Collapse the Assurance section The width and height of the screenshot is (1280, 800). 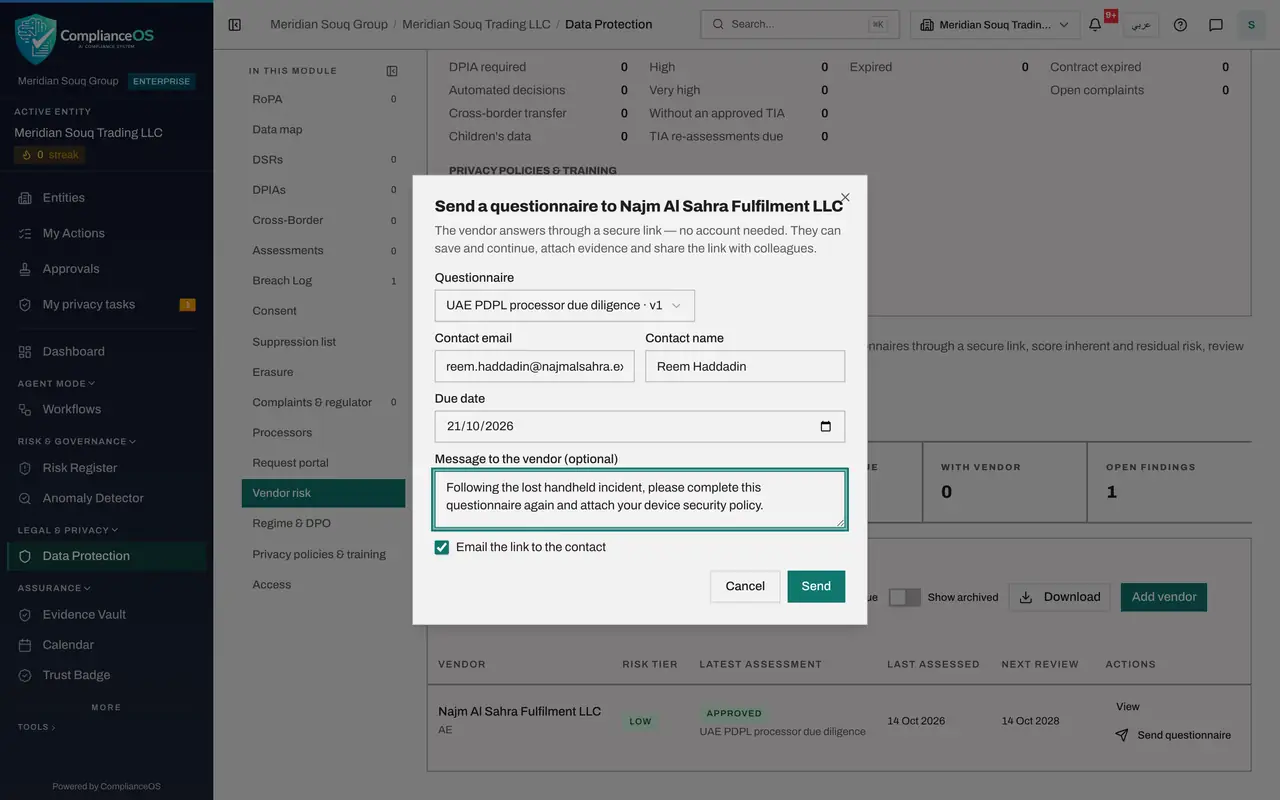pyautogui.click(x=53, y=588)
